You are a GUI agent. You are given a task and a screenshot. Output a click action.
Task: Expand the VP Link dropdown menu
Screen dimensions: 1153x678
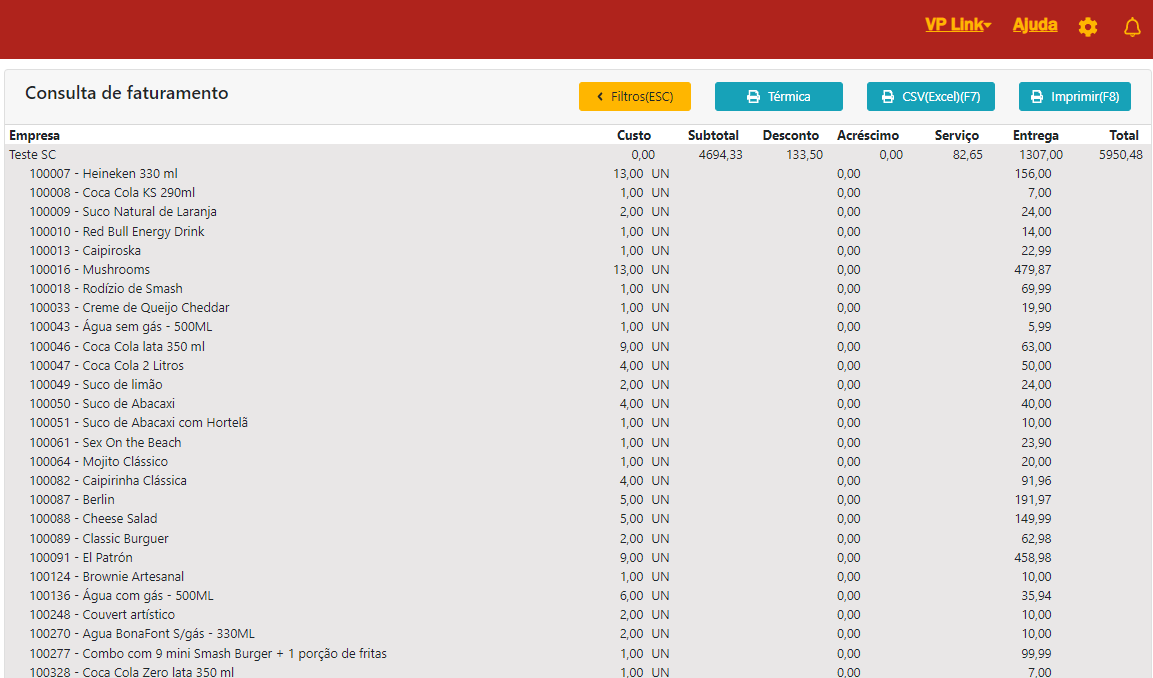point(957,25)
